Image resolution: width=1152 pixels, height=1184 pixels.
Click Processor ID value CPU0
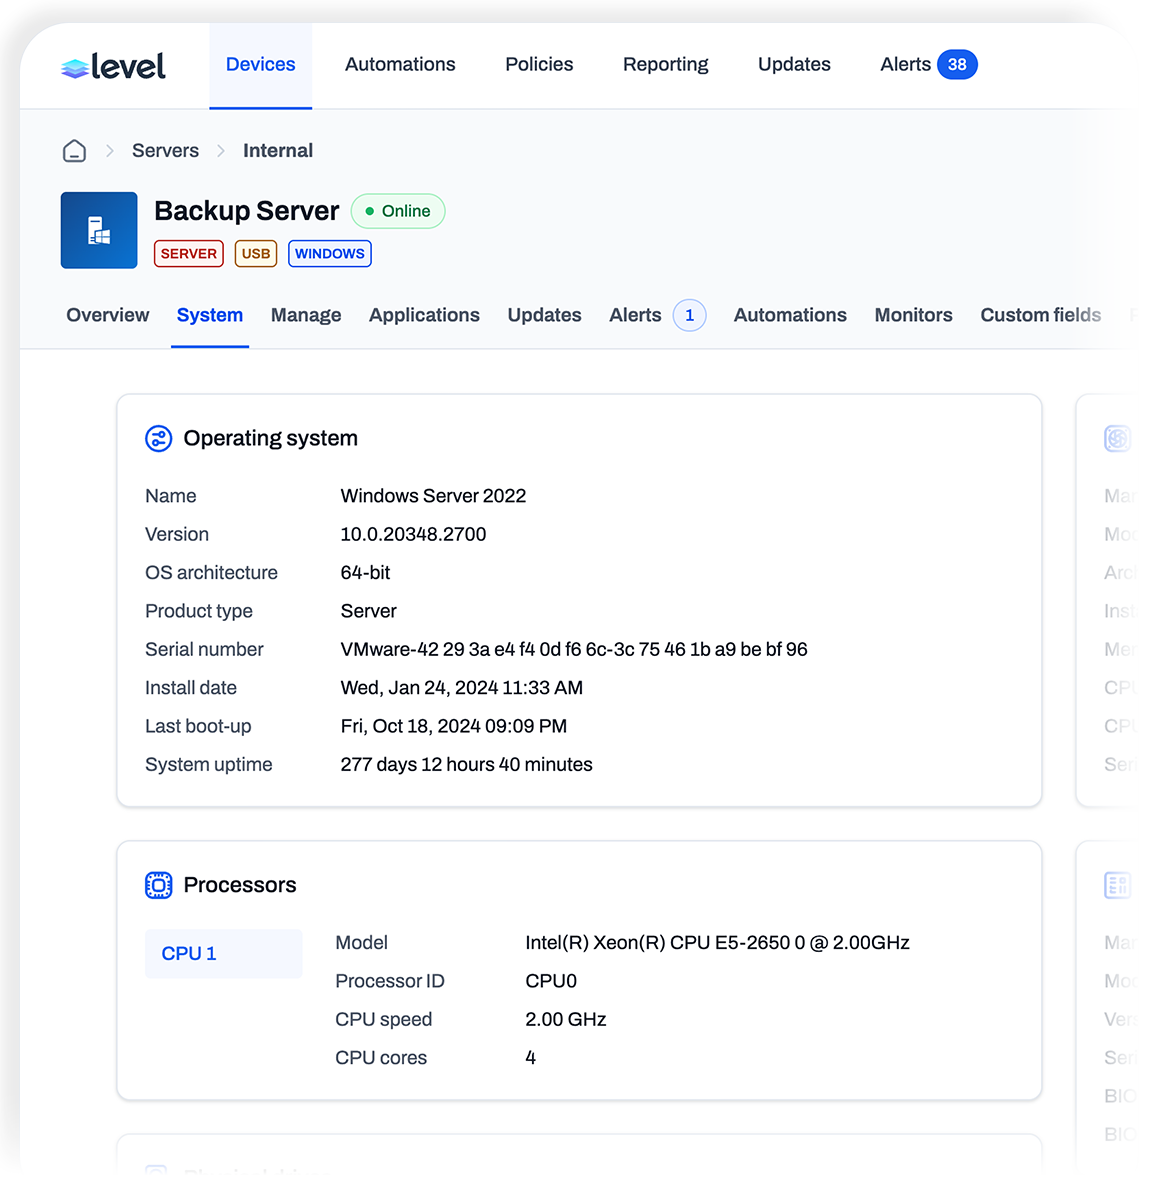[x=551, y=982]
